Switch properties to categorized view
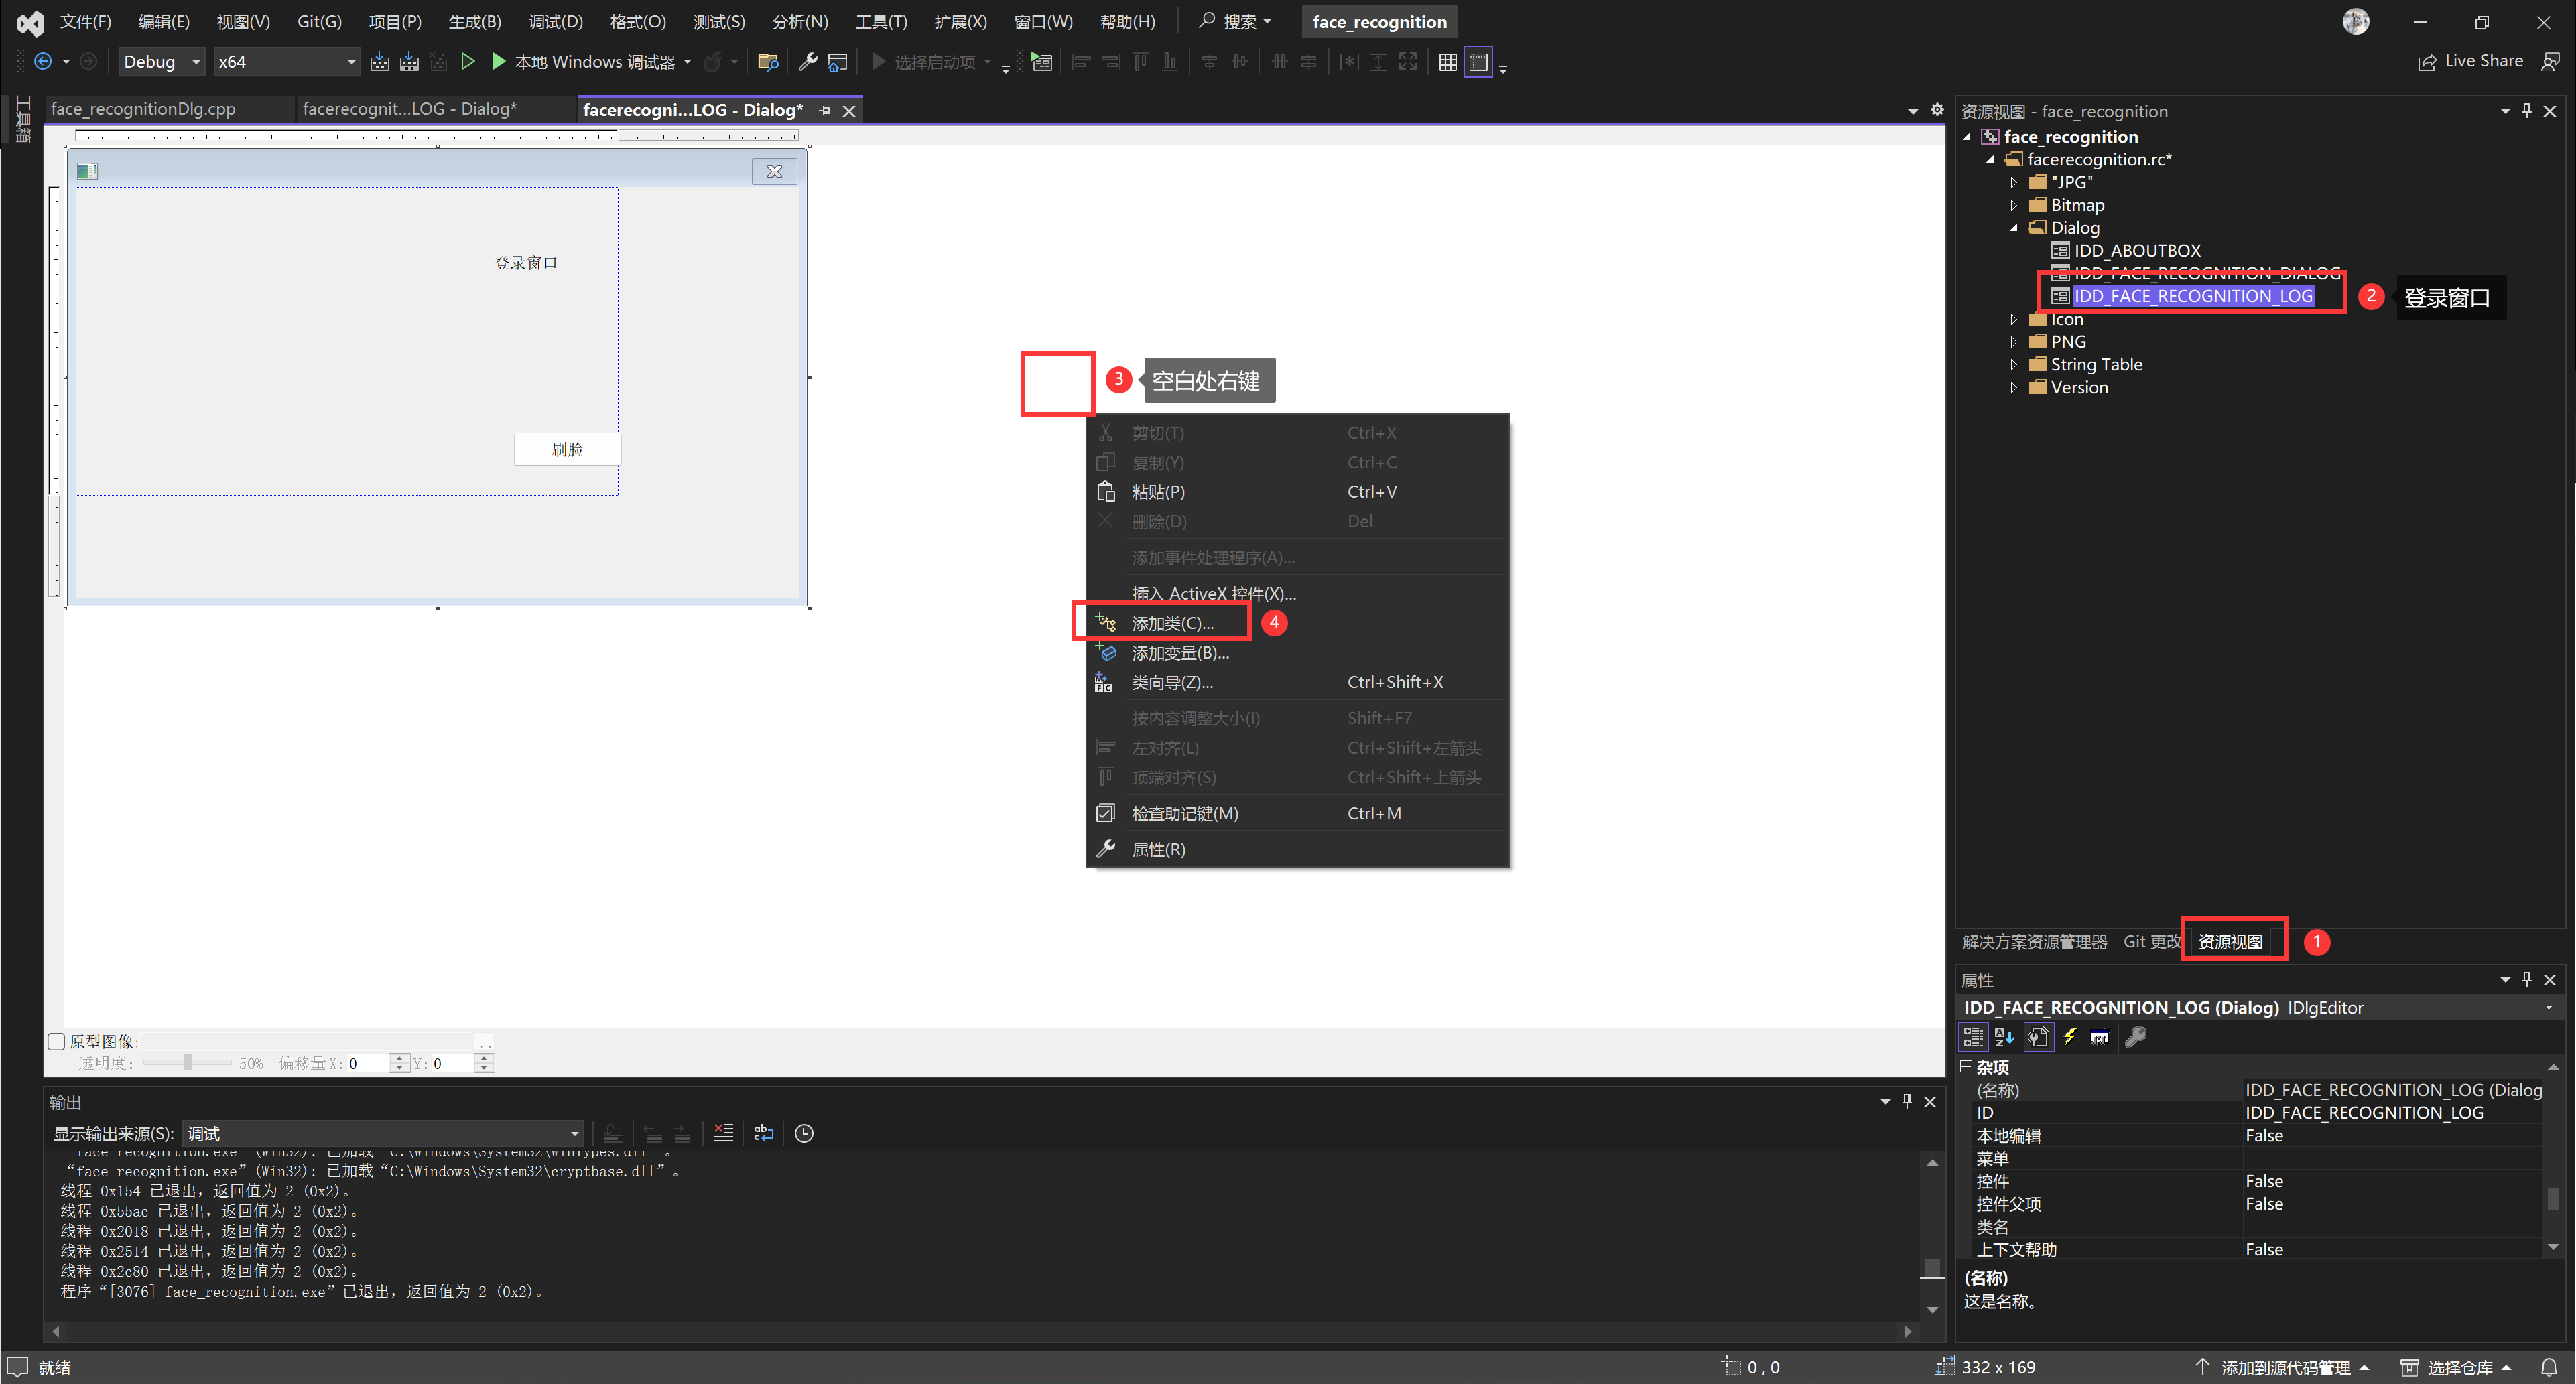Viewport: 2576px width, 1384px height. (1973, 1037)
